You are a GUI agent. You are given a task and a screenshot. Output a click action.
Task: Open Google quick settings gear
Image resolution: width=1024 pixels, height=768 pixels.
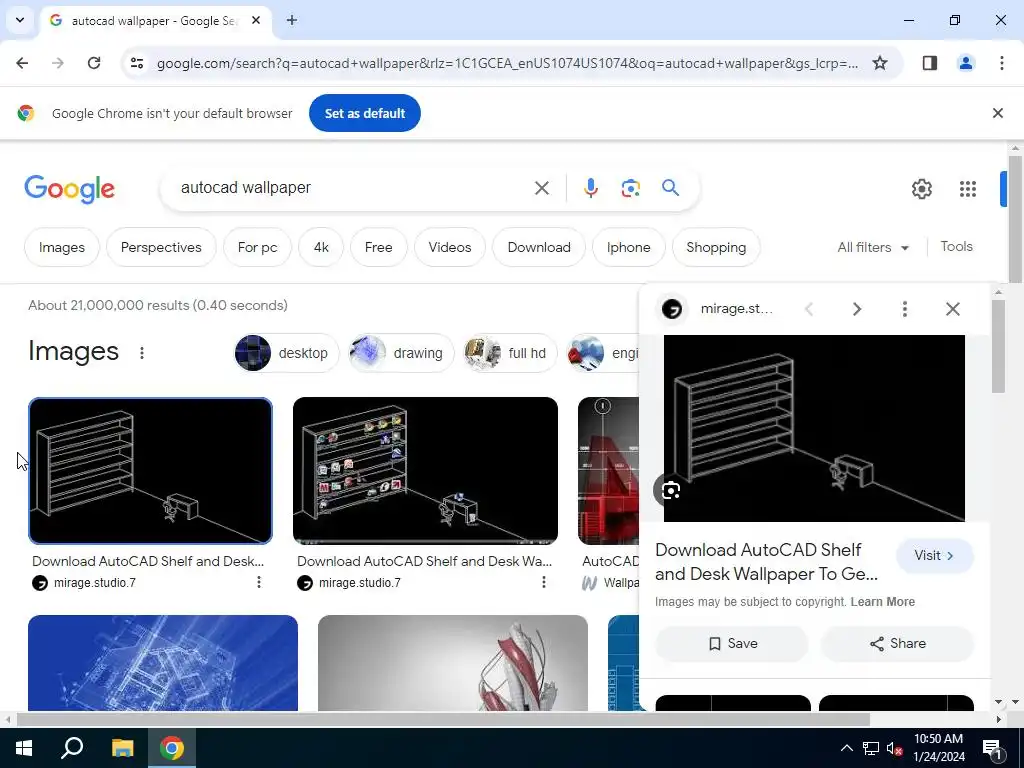click(921, 189)
